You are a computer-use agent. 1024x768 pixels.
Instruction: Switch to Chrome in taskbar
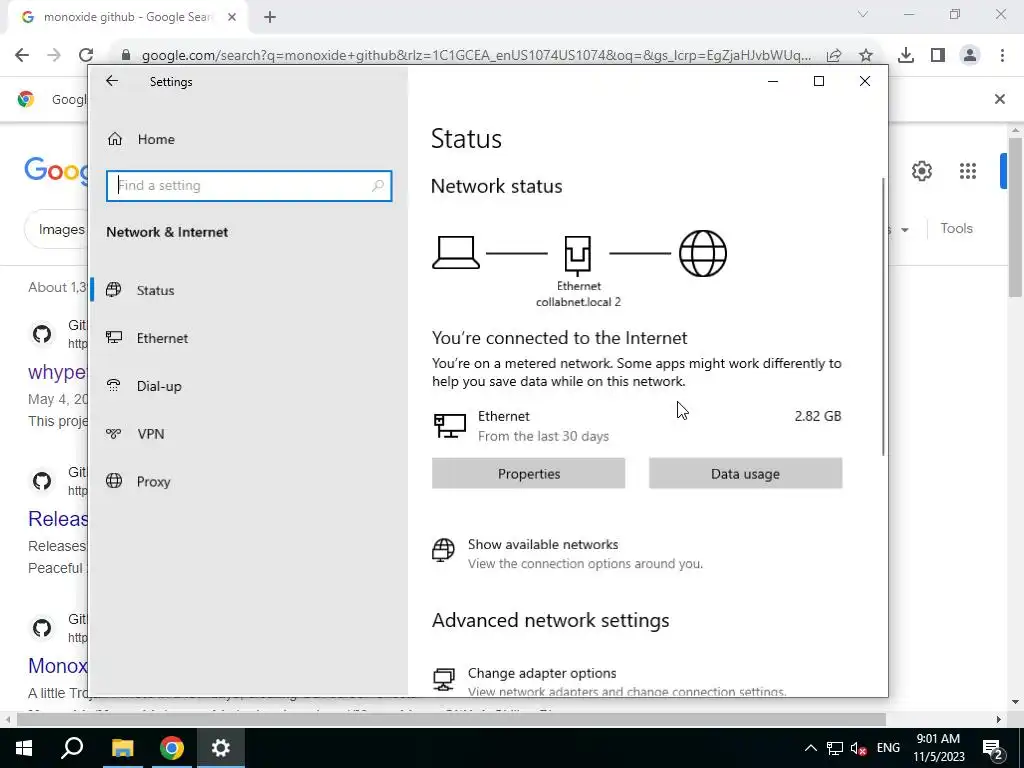172,748
